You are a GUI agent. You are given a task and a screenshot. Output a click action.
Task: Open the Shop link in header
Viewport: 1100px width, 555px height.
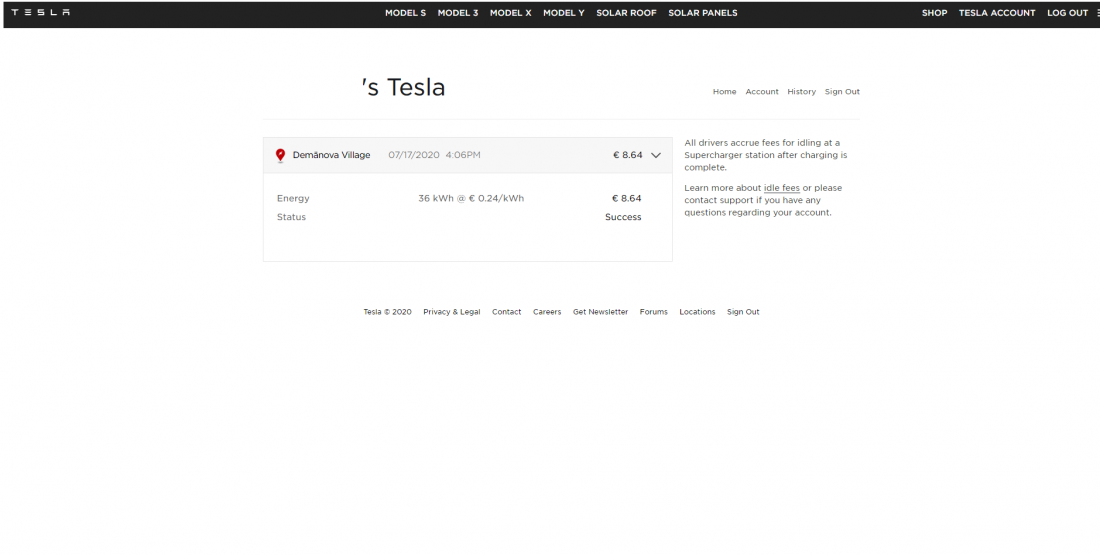click(x=934, y=13)
